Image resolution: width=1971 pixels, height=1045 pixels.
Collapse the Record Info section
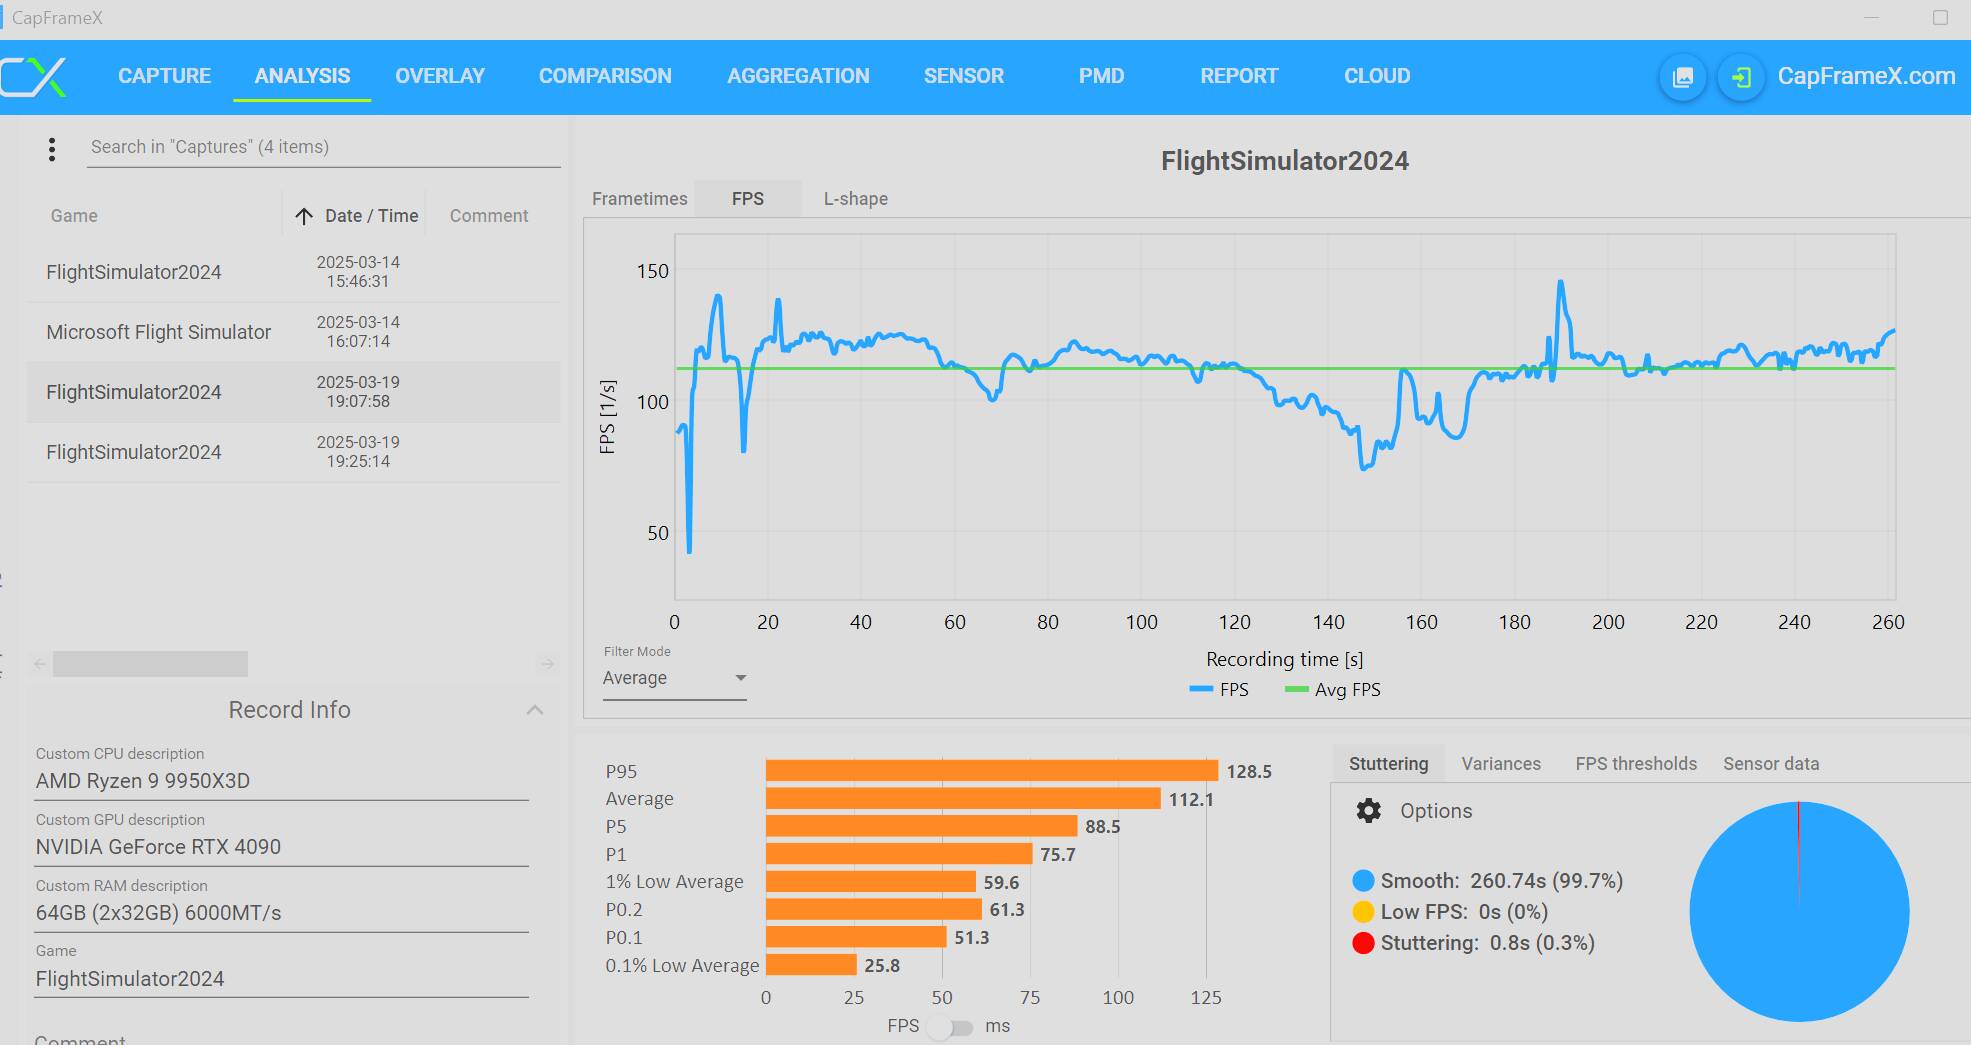pos(535,710)
